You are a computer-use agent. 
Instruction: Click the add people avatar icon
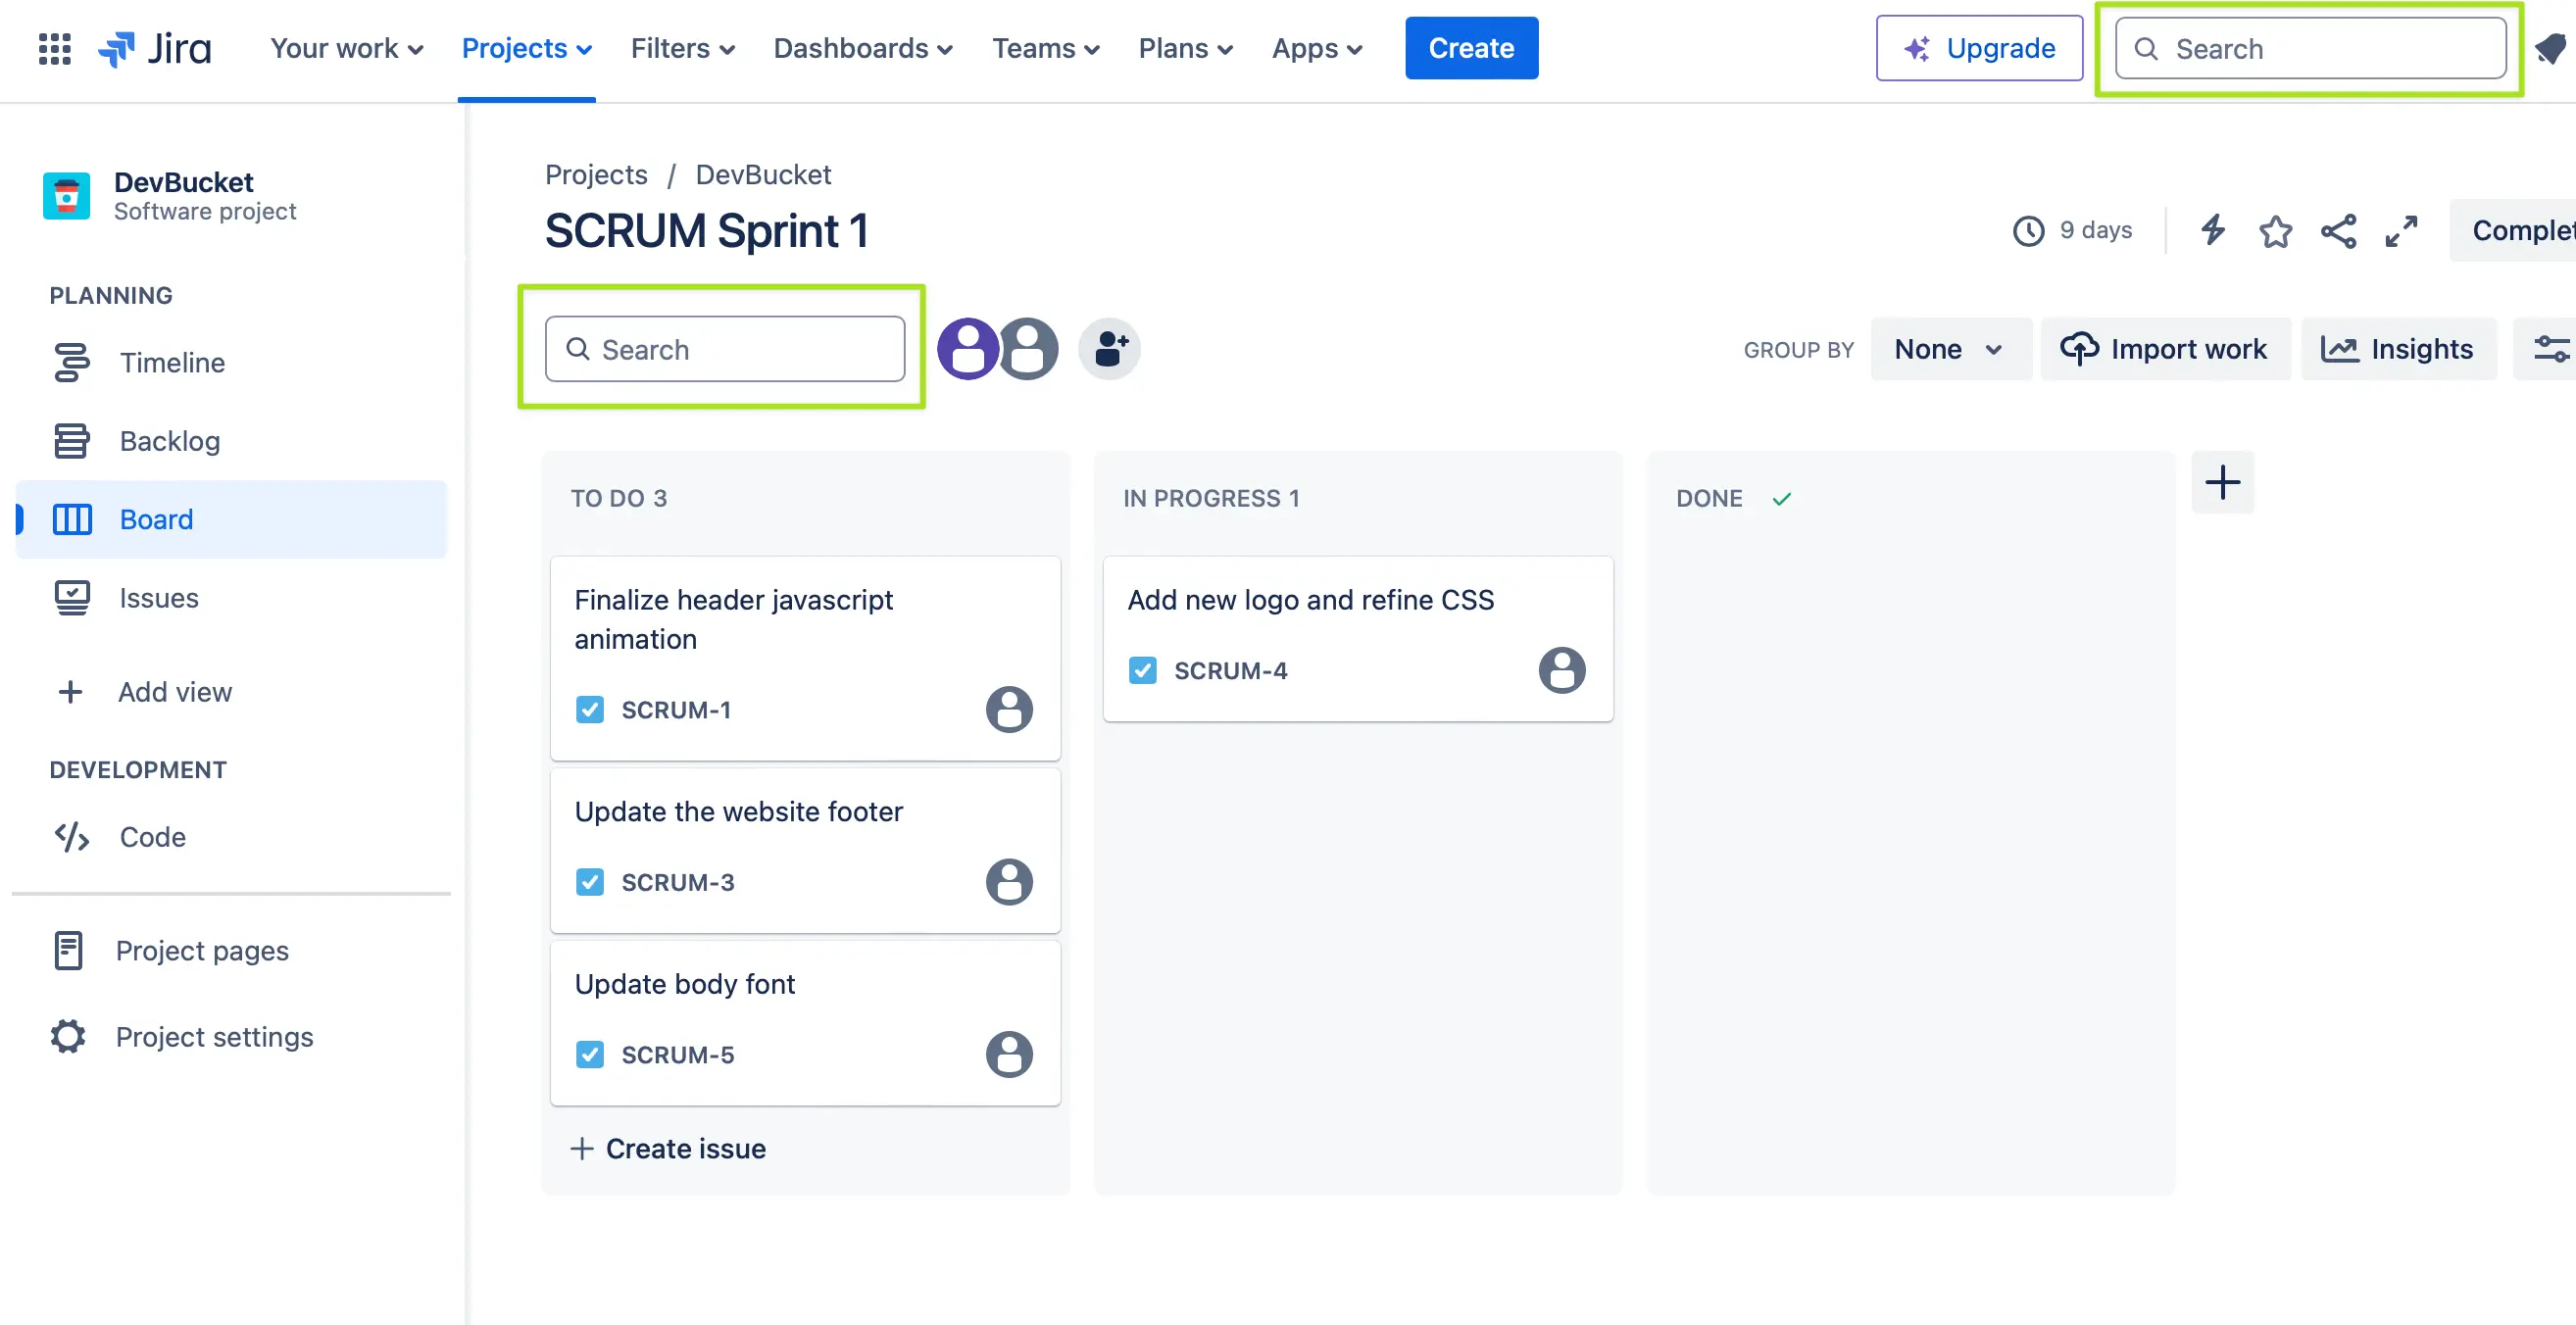point(1109,349)
